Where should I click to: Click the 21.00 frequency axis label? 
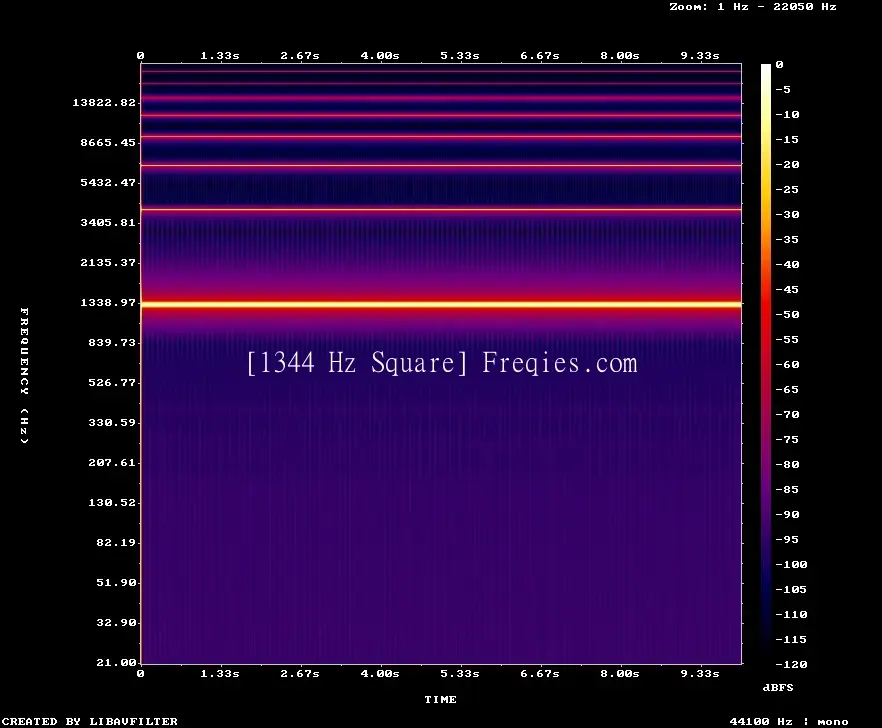point(116,662)
